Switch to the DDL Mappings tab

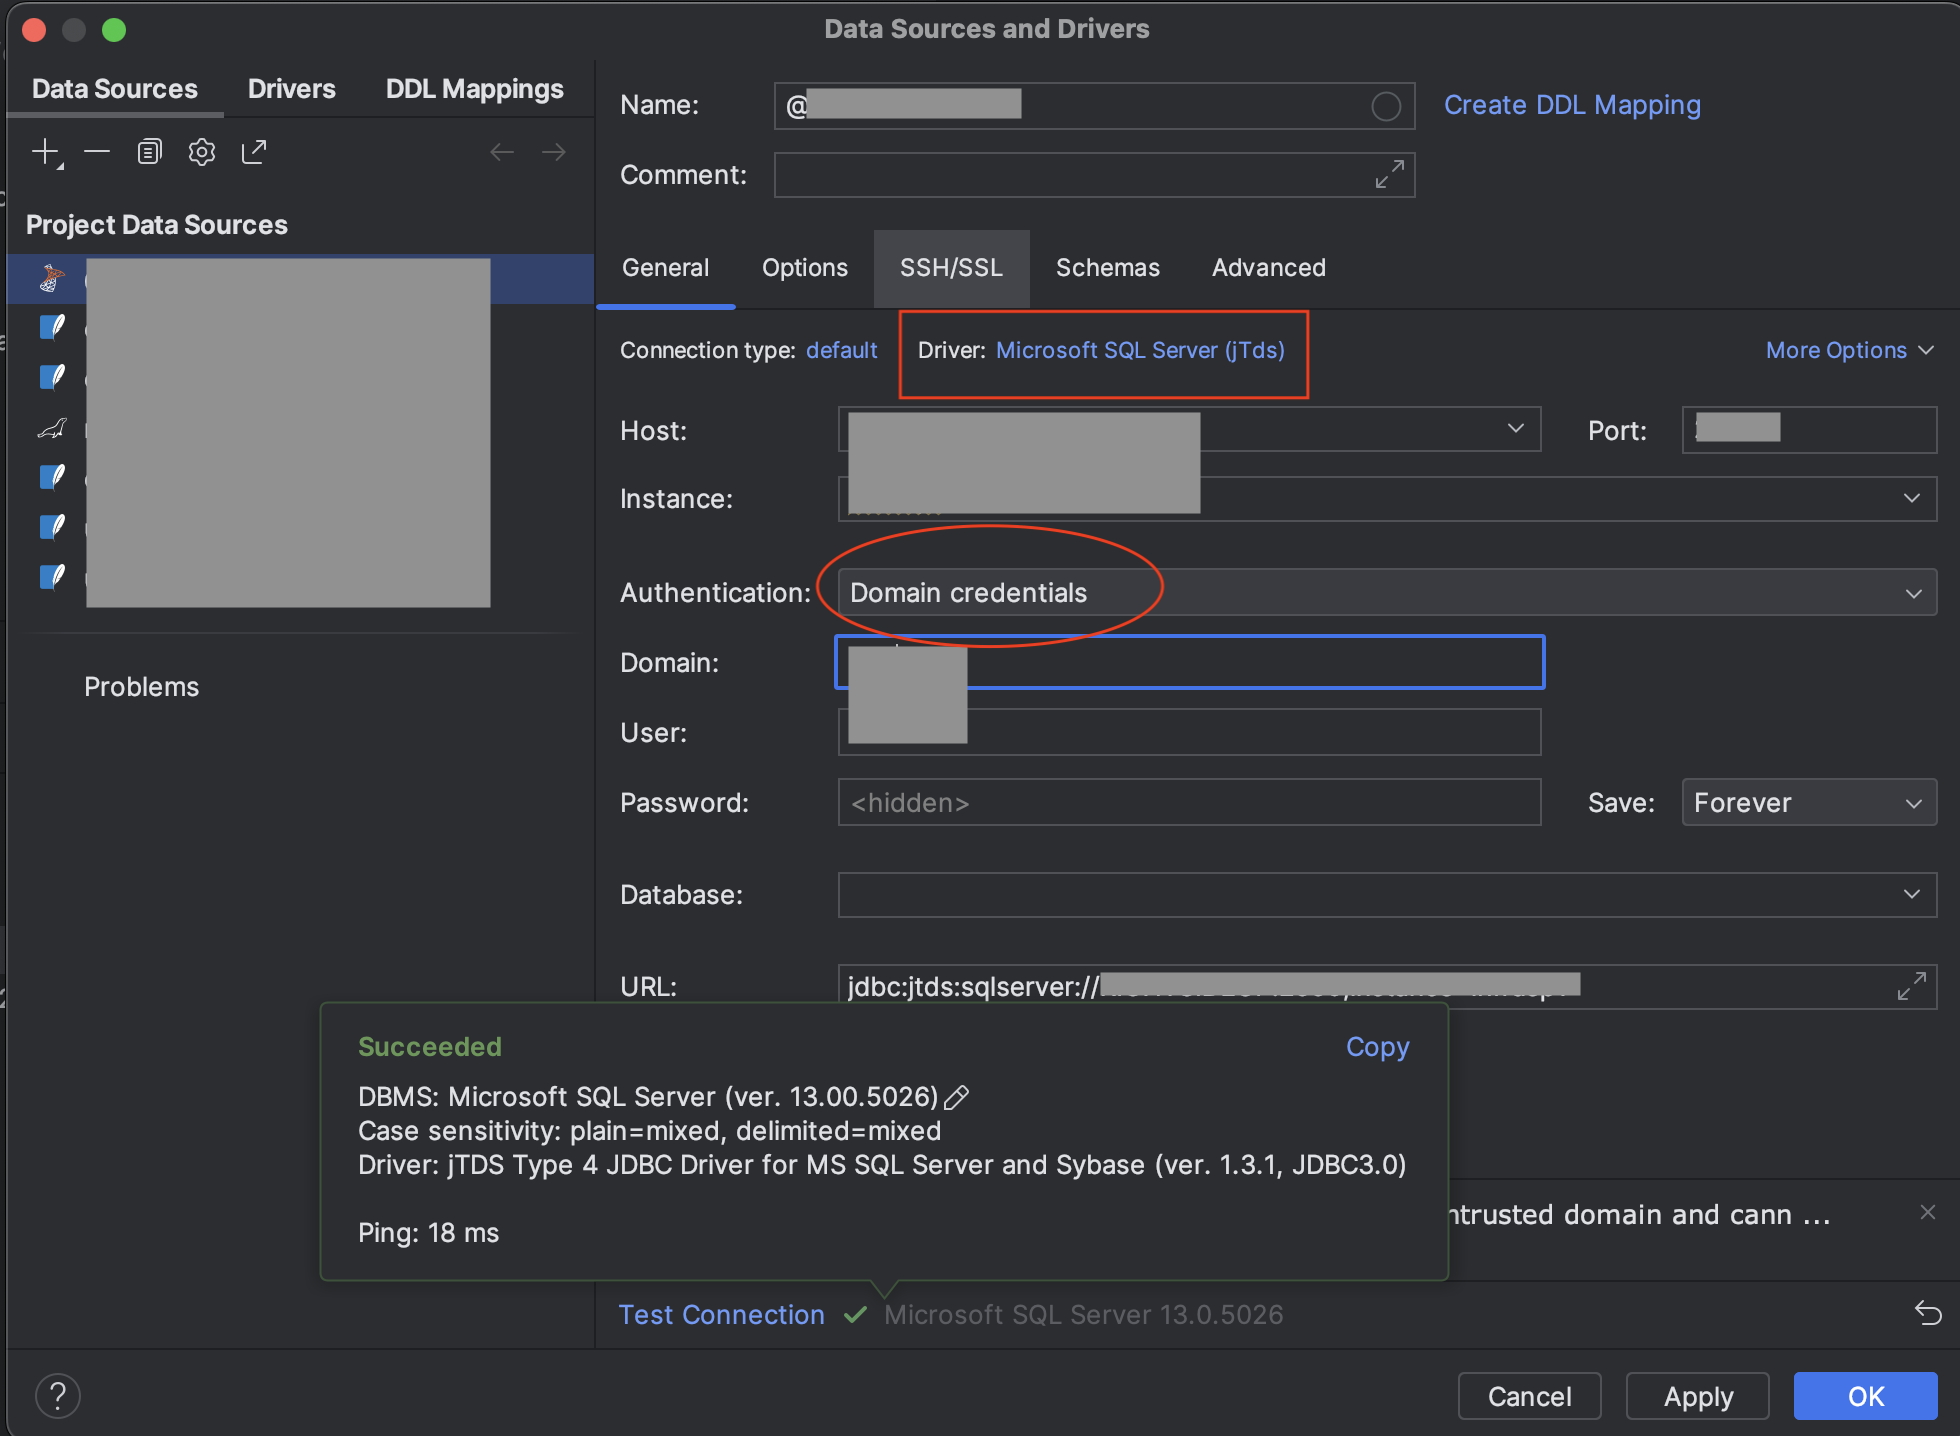[474, 89]
